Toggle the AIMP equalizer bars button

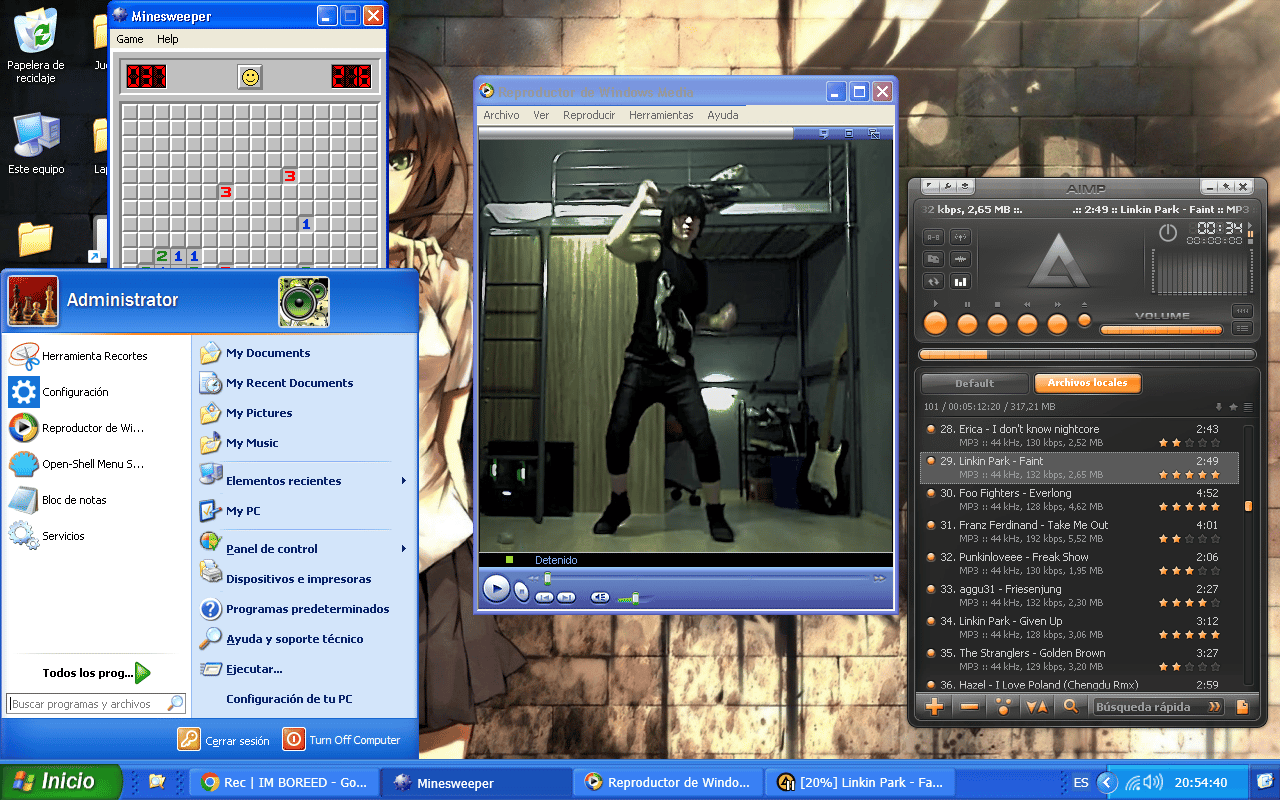[x=959, y=281]
